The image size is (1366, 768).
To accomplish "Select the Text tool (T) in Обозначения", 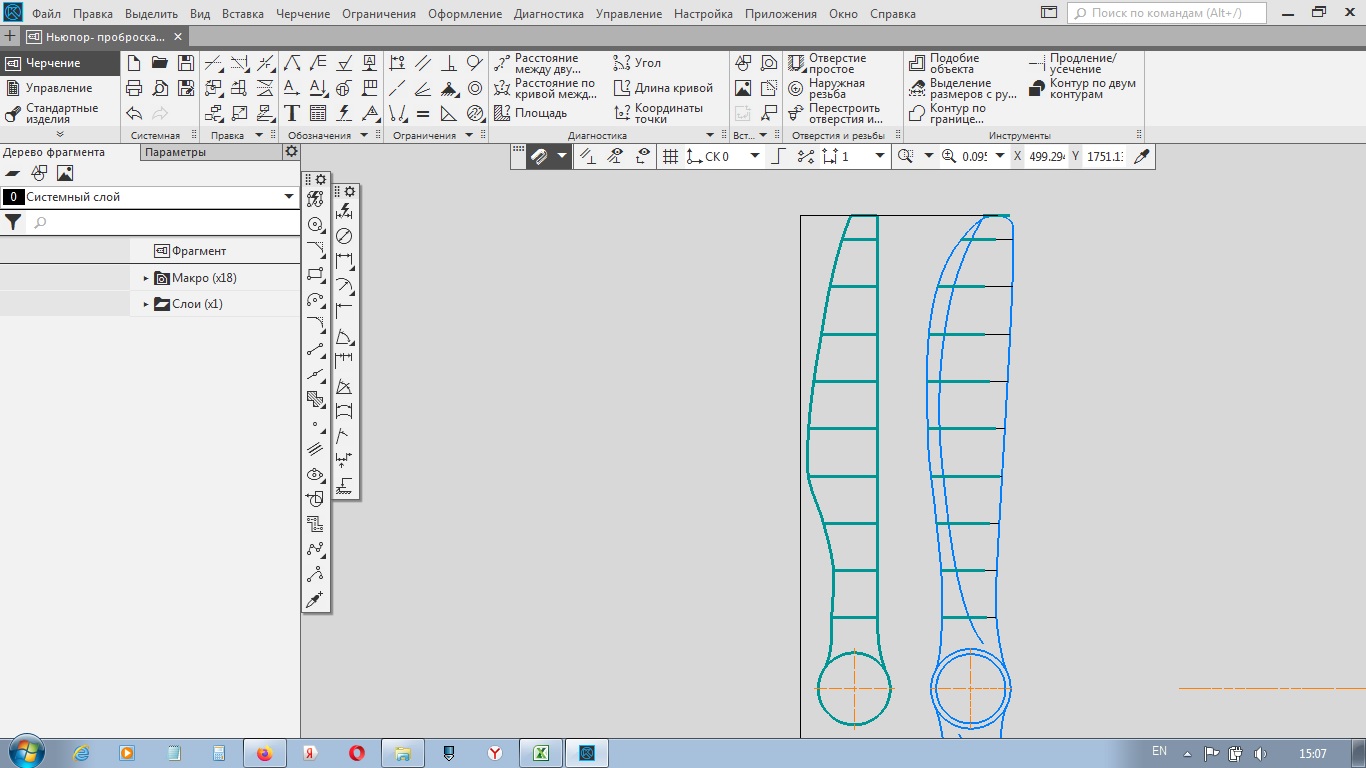I will (292, 113).
